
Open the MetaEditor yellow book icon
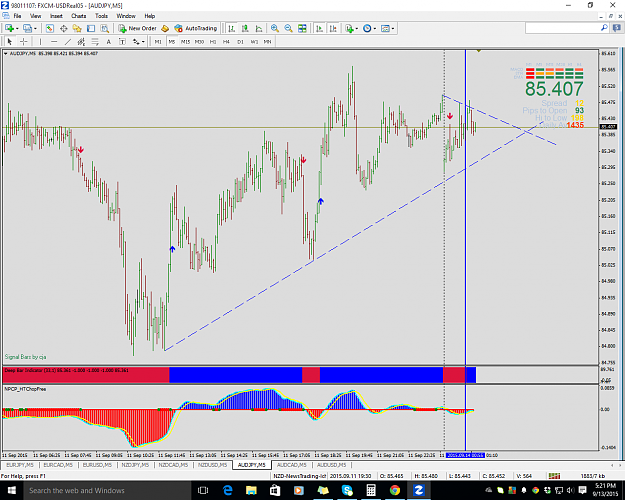click(x=165, y=28)
